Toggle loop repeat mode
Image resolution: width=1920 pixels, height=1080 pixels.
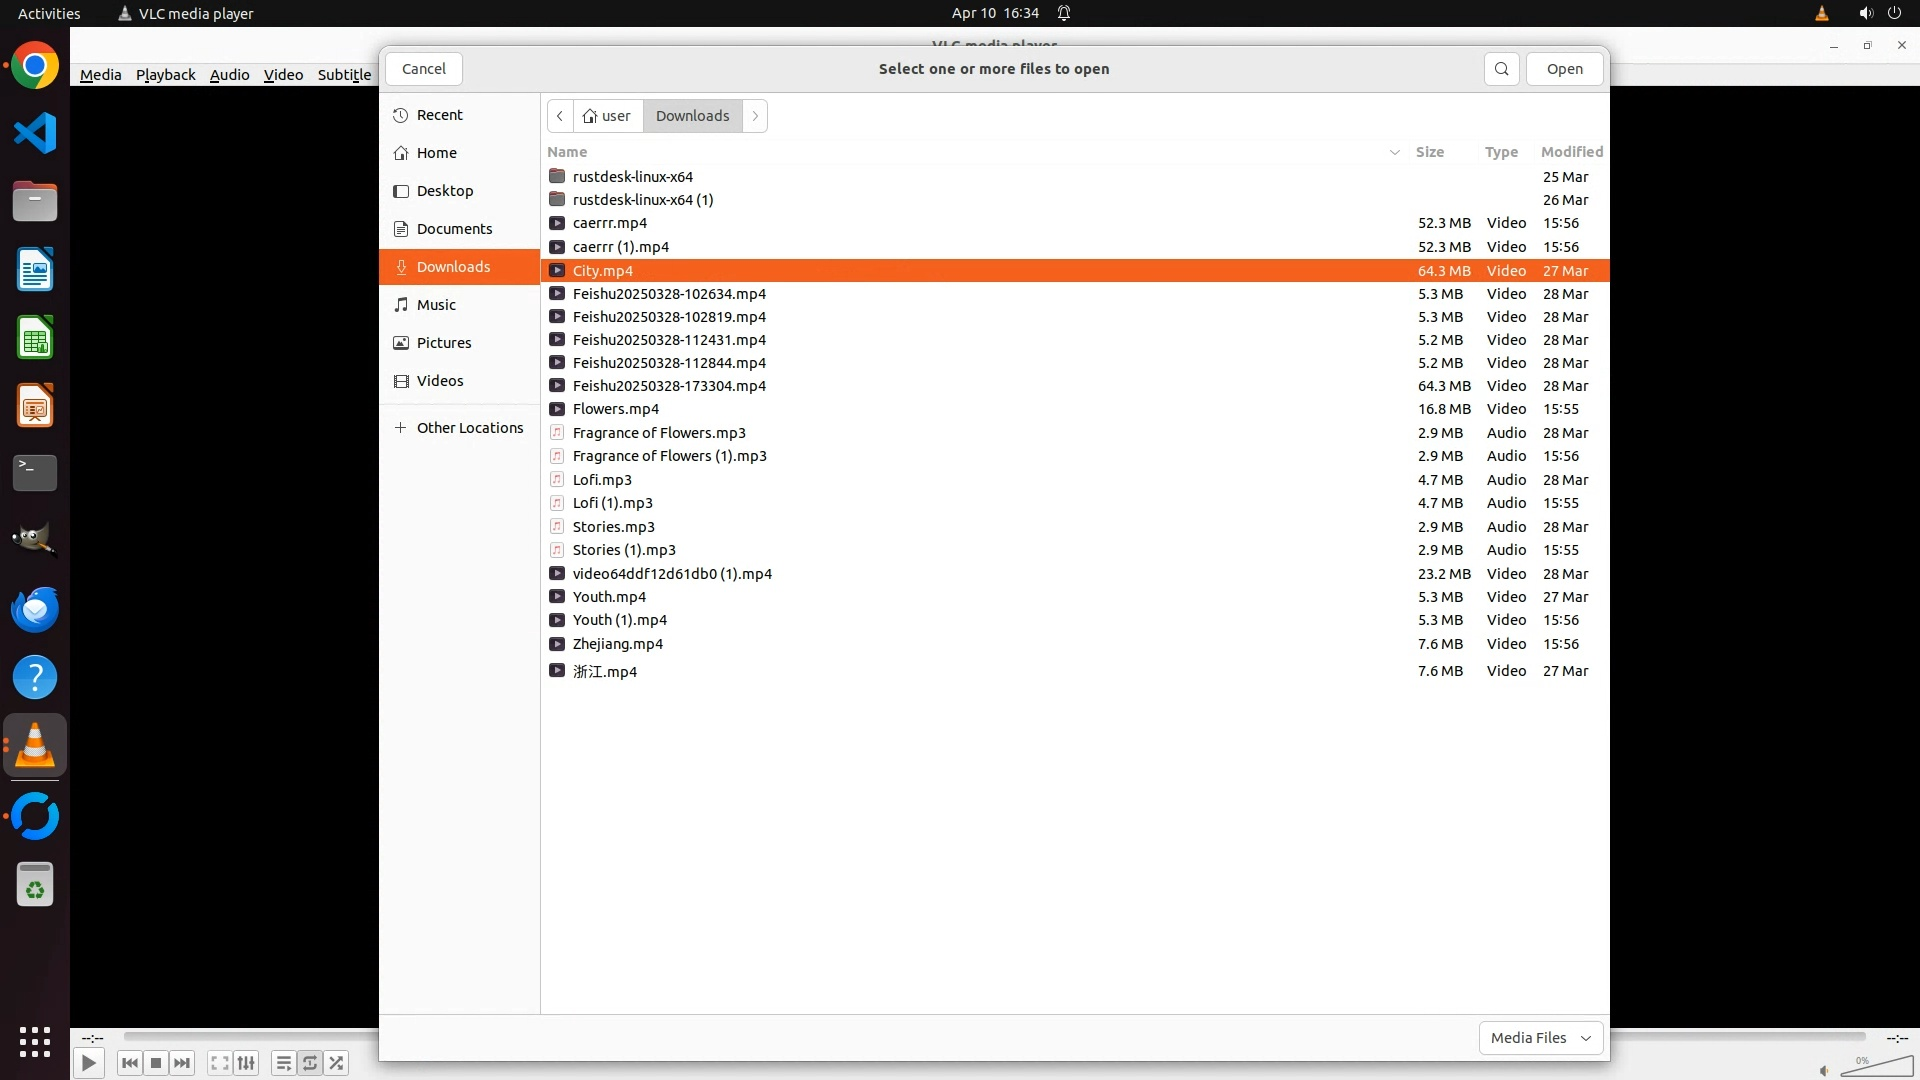point(310,1063)
